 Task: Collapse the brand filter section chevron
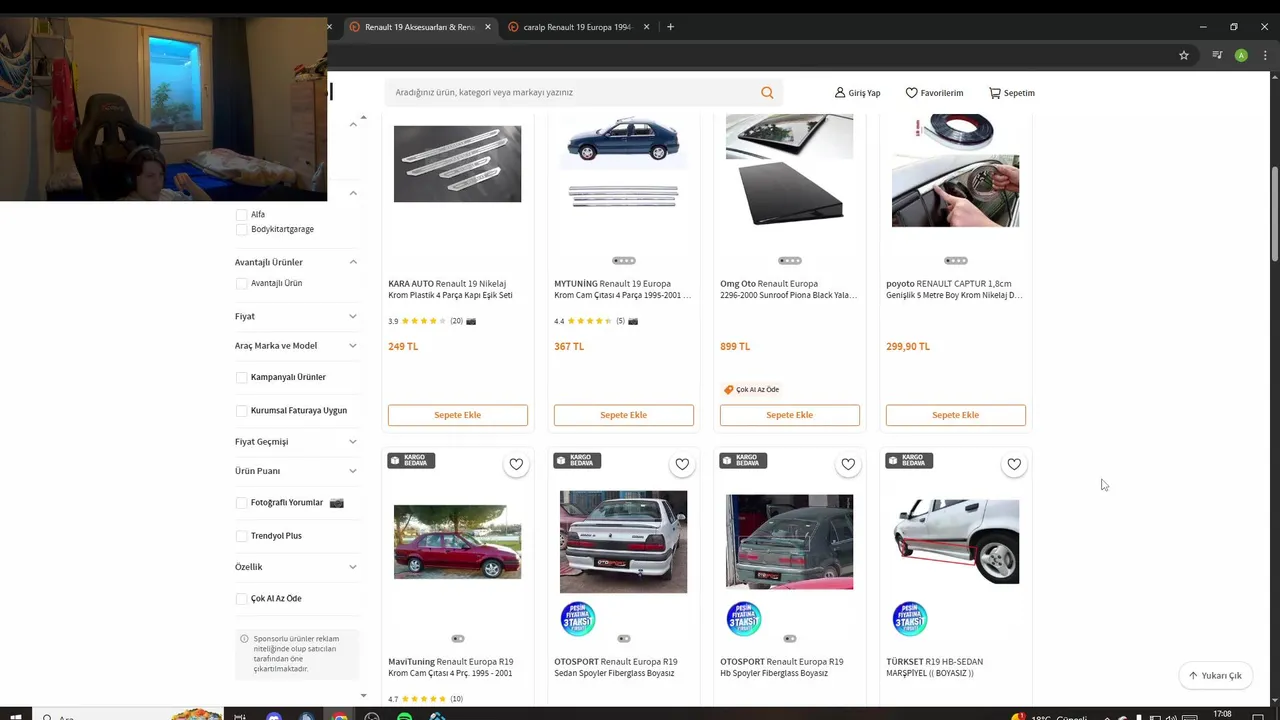point(353,193)
